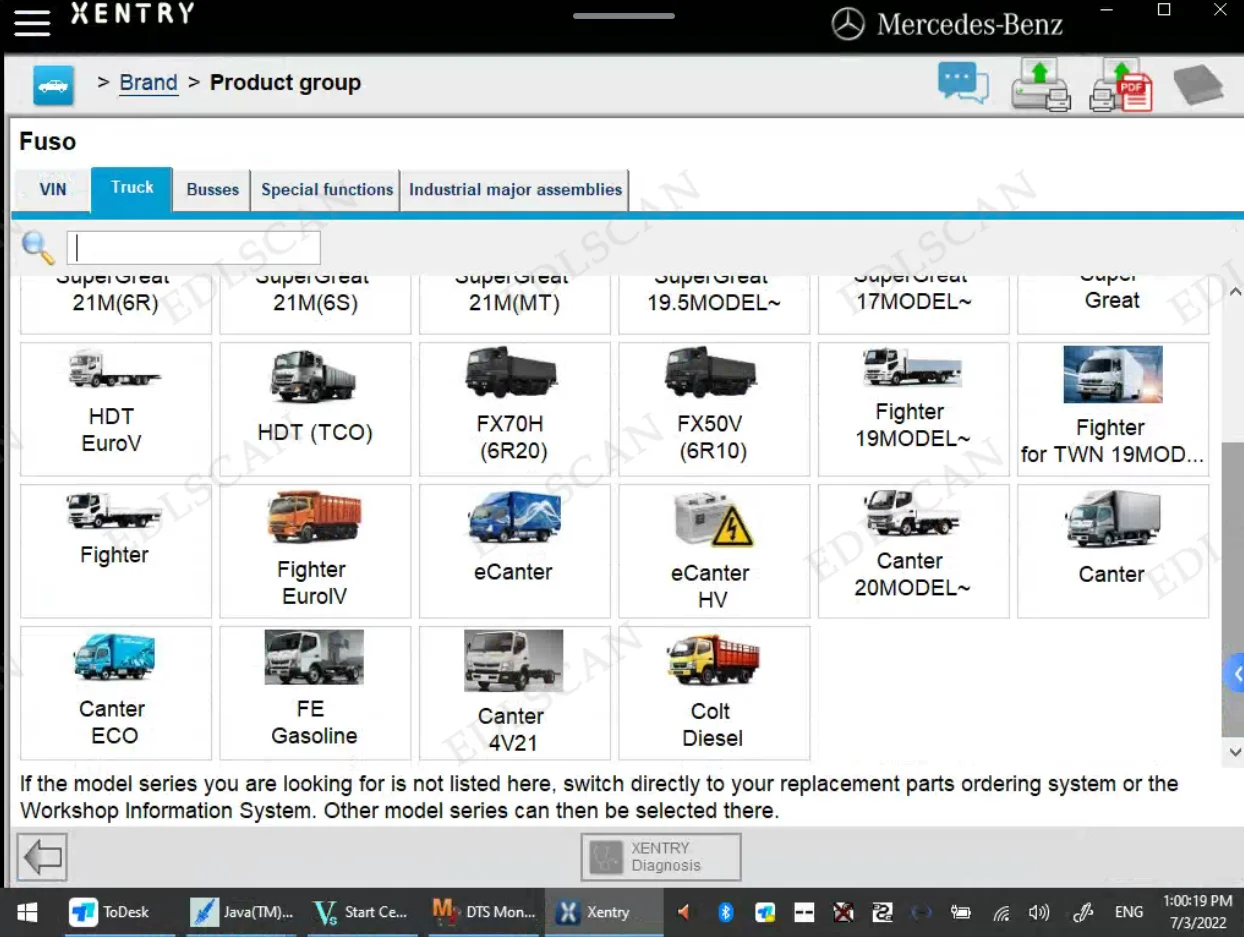Click the crossed-out network tray icon

tap(844, 912)
